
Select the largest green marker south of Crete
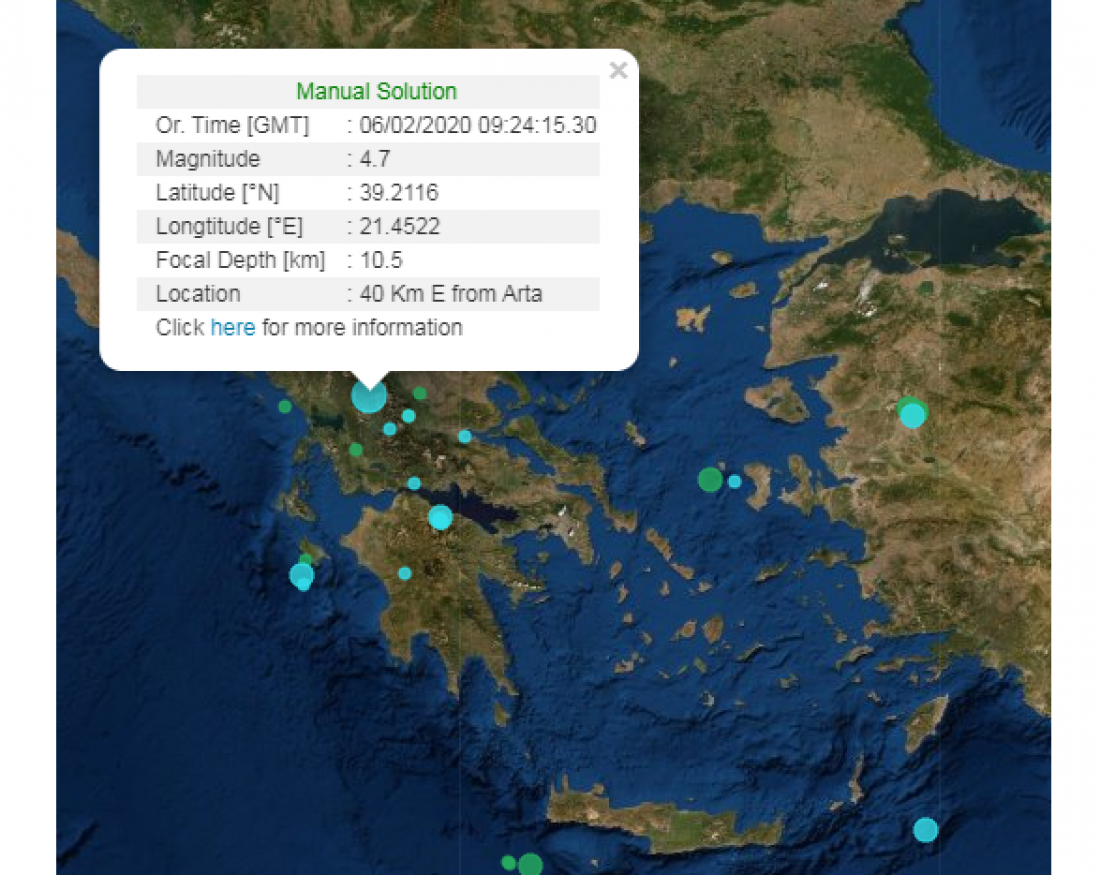(x=530, y=865)
